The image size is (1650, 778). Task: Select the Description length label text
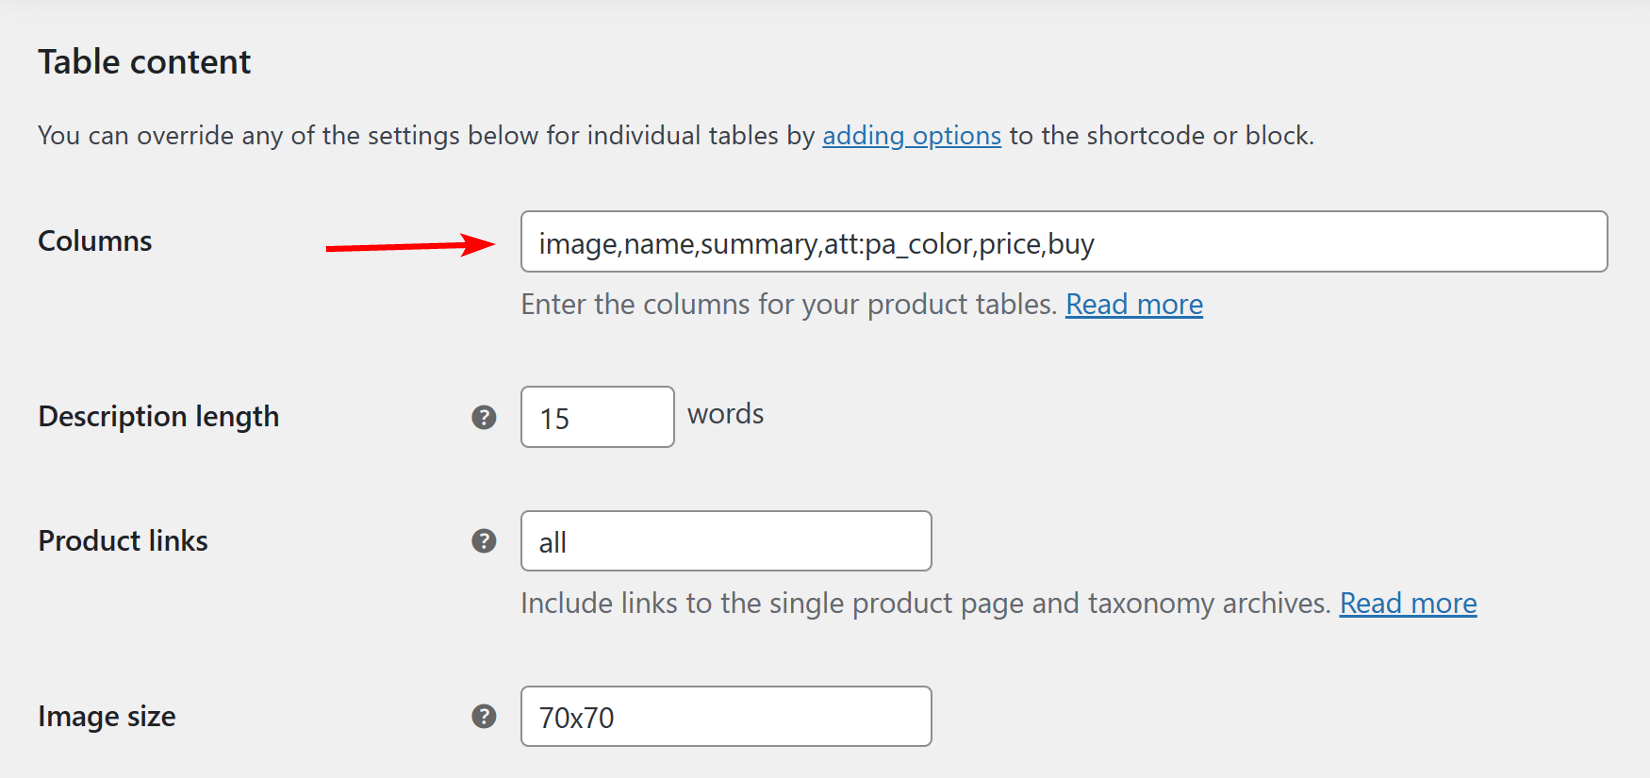(x=158, y=417)
